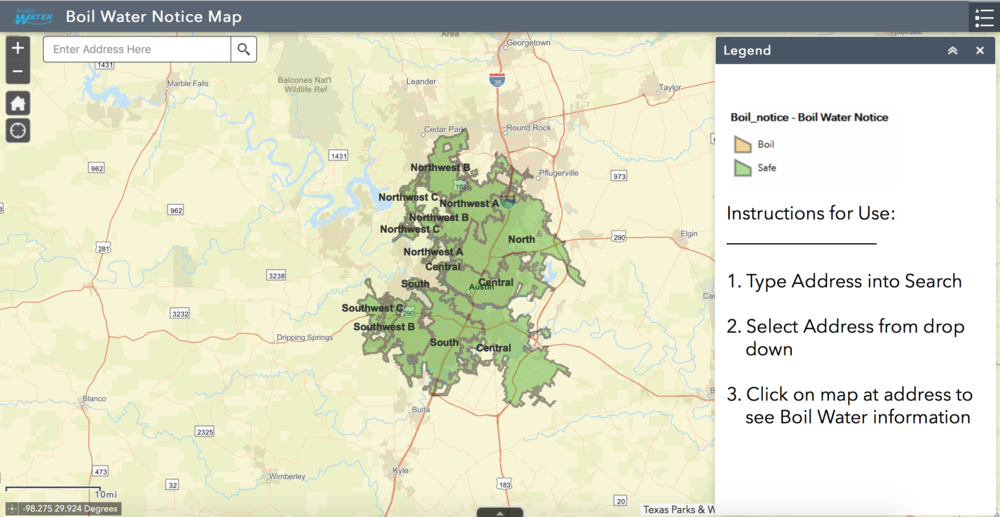Click the Boil Water Notice Map title

click(153, 17)
